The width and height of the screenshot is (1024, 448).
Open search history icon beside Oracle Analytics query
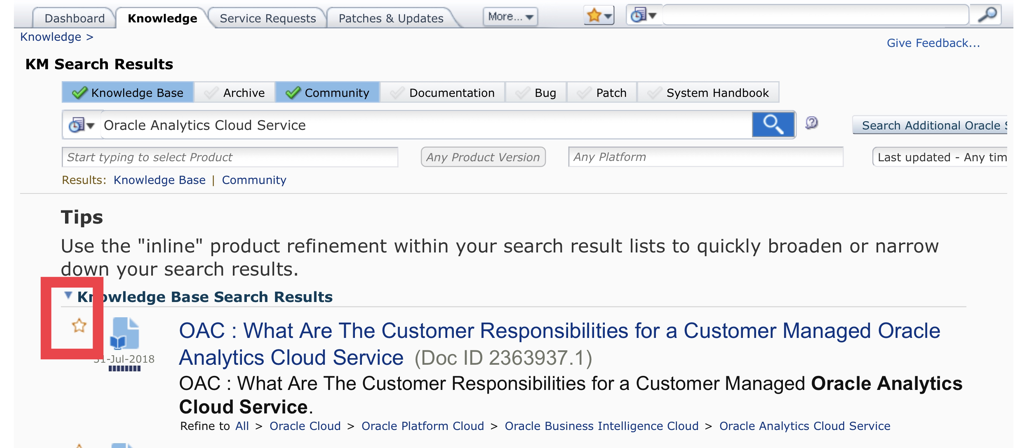tap(82, 125)
